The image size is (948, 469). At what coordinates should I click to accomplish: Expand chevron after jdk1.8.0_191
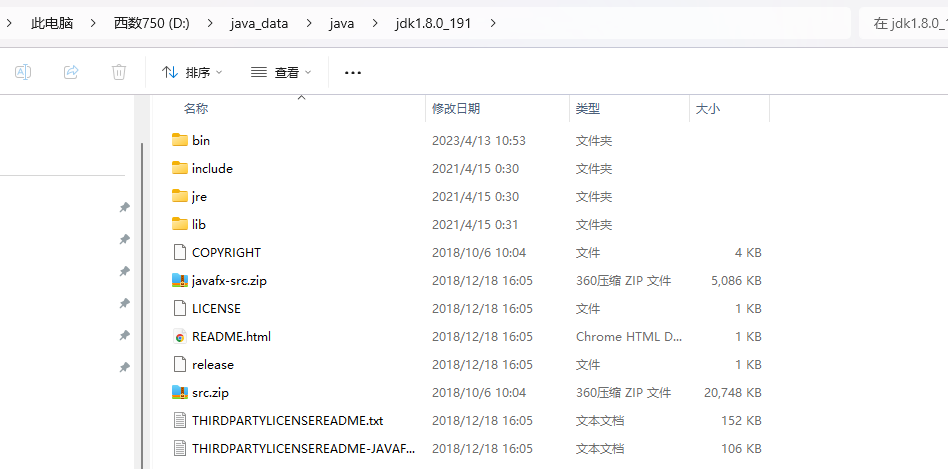tap(493, 24)
